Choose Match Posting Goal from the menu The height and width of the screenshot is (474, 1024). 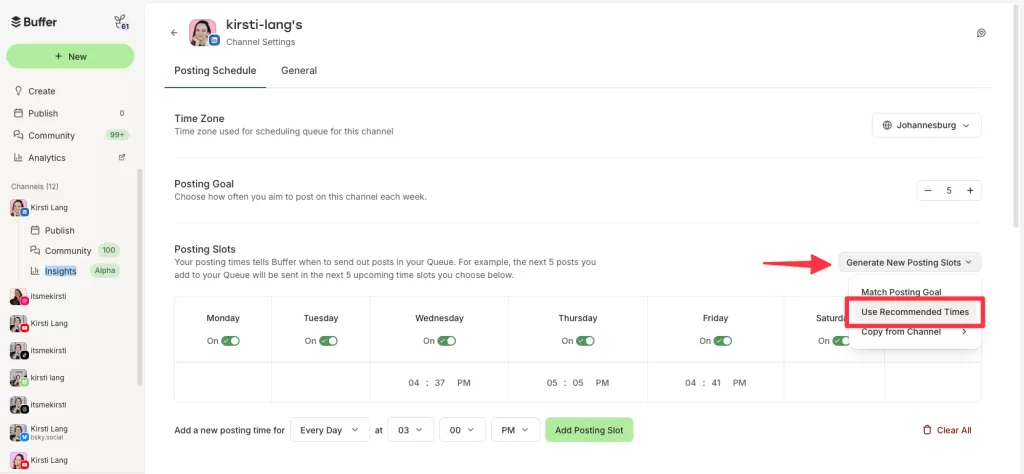tap(901, 292)
